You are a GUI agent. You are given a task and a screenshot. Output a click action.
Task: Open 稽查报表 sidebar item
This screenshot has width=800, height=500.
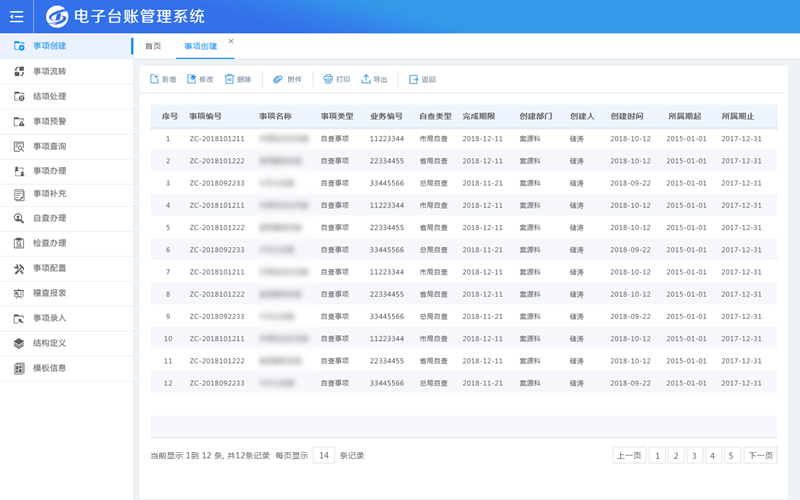49,294
